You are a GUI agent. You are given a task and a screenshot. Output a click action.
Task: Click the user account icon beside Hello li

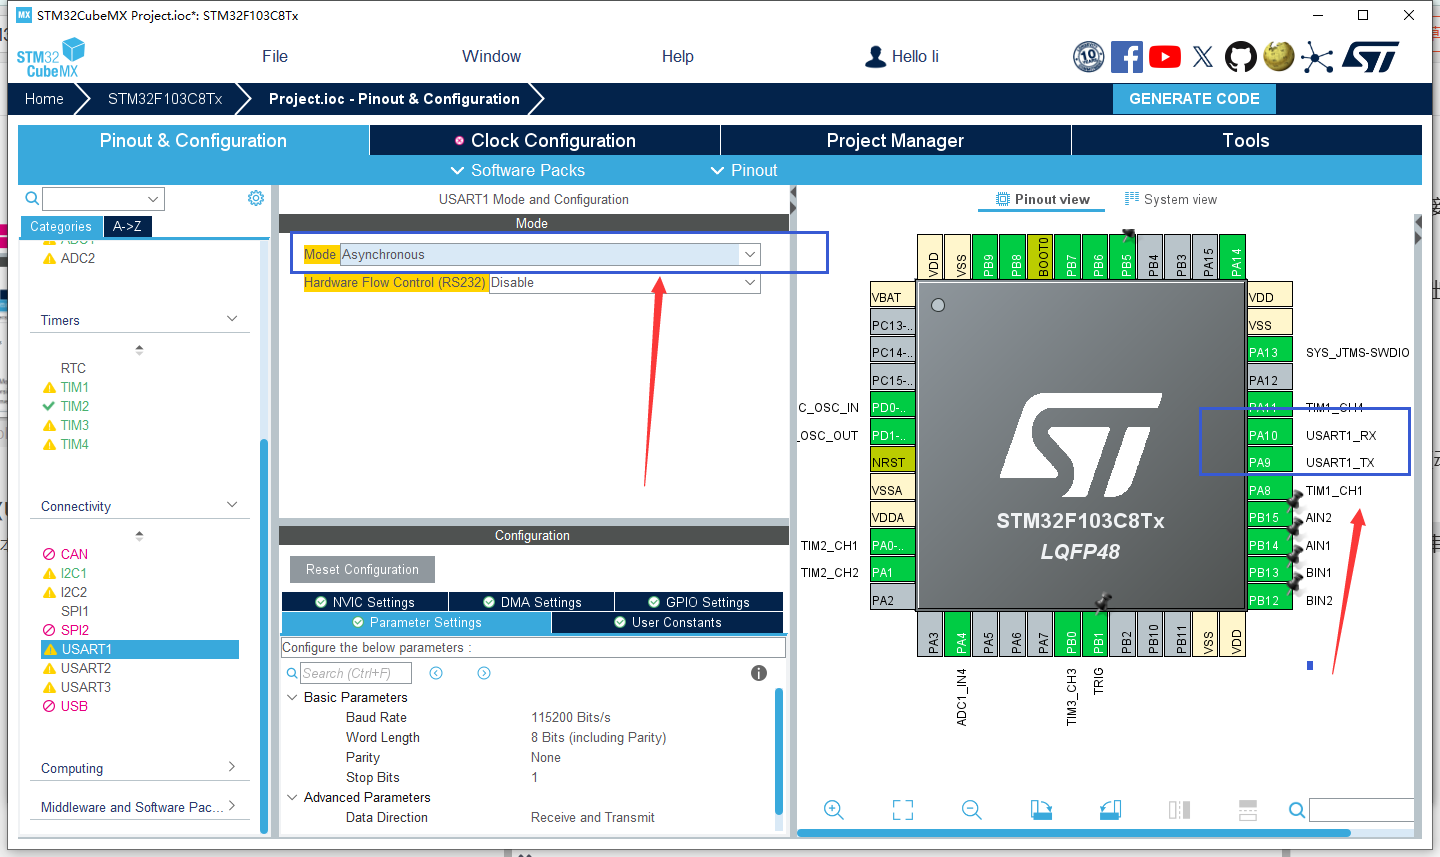875,57
